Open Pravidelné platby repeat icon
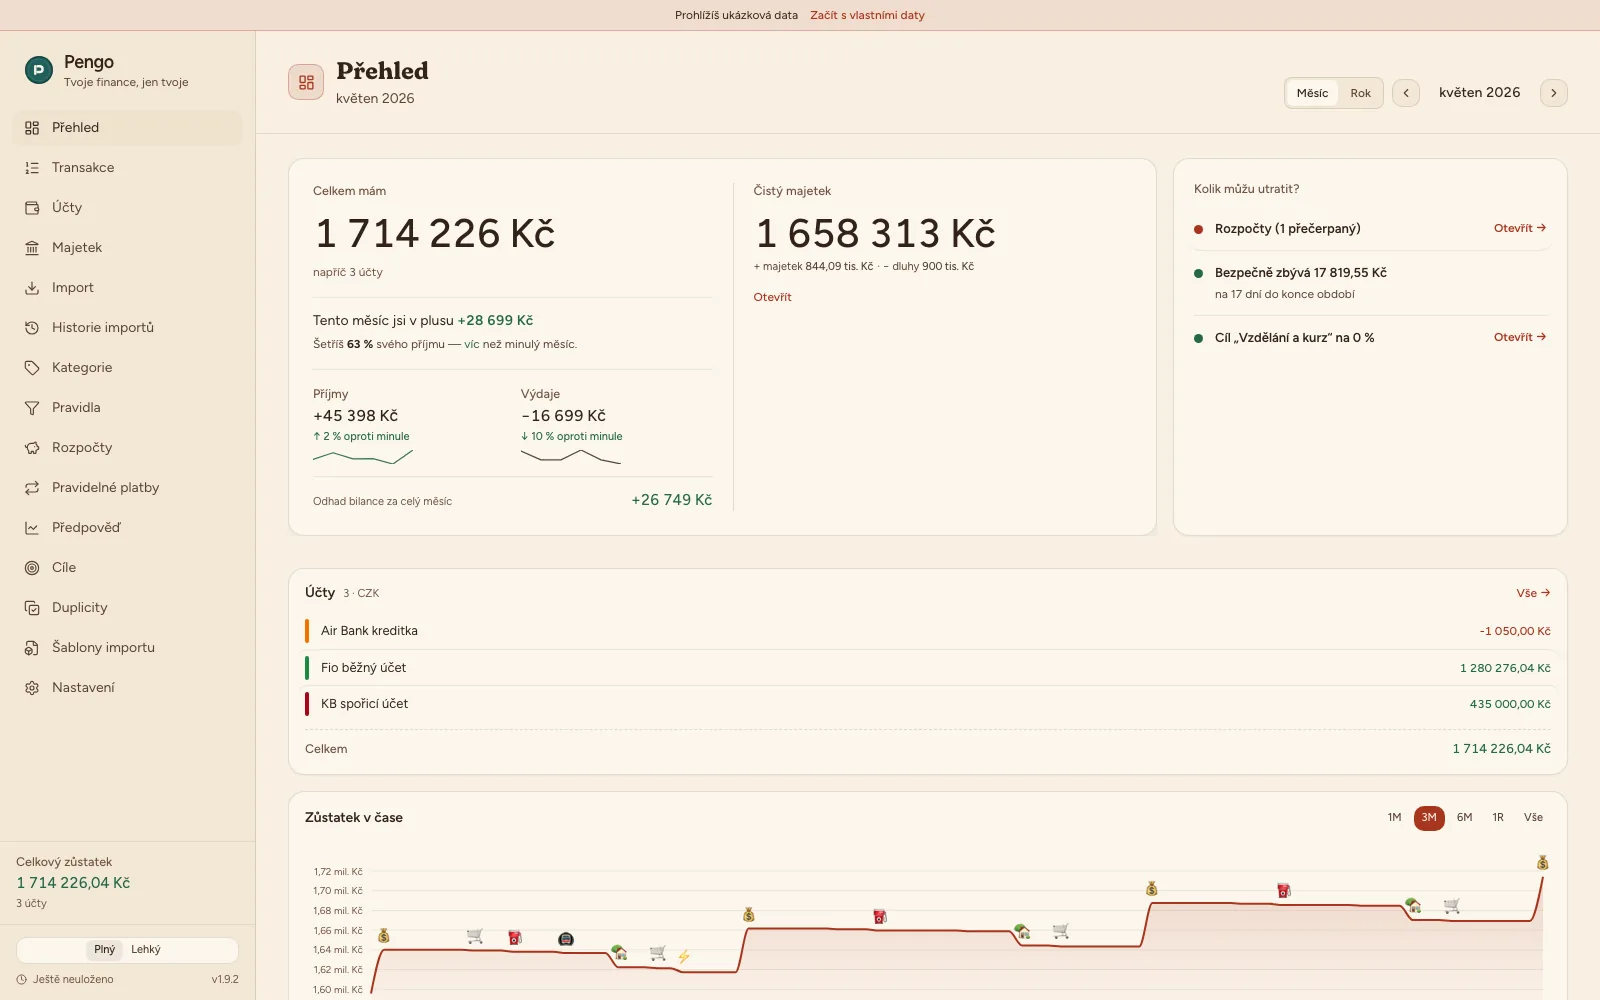 (x=32, y=488)
